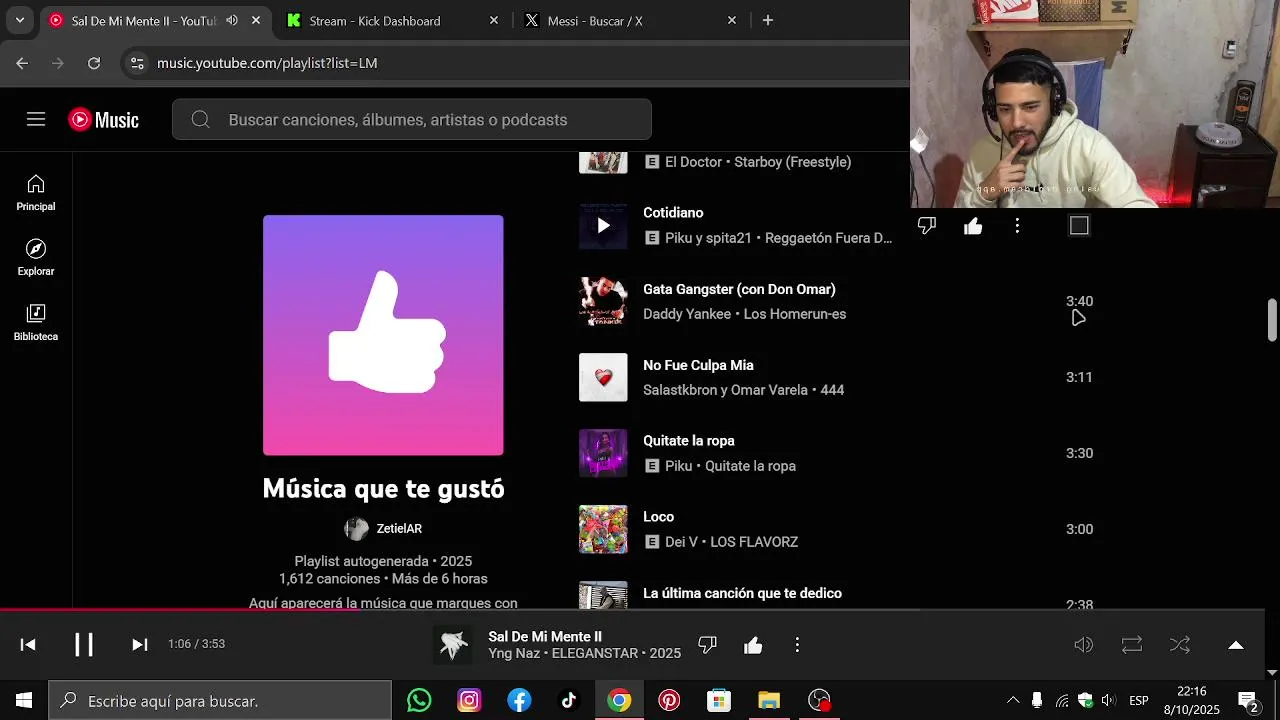The height and width of the screenshot is (720, 1280).
Task: Tick the Cotidiano selection checkbox
Action: pyautogui.click(x=1079, y=226)
